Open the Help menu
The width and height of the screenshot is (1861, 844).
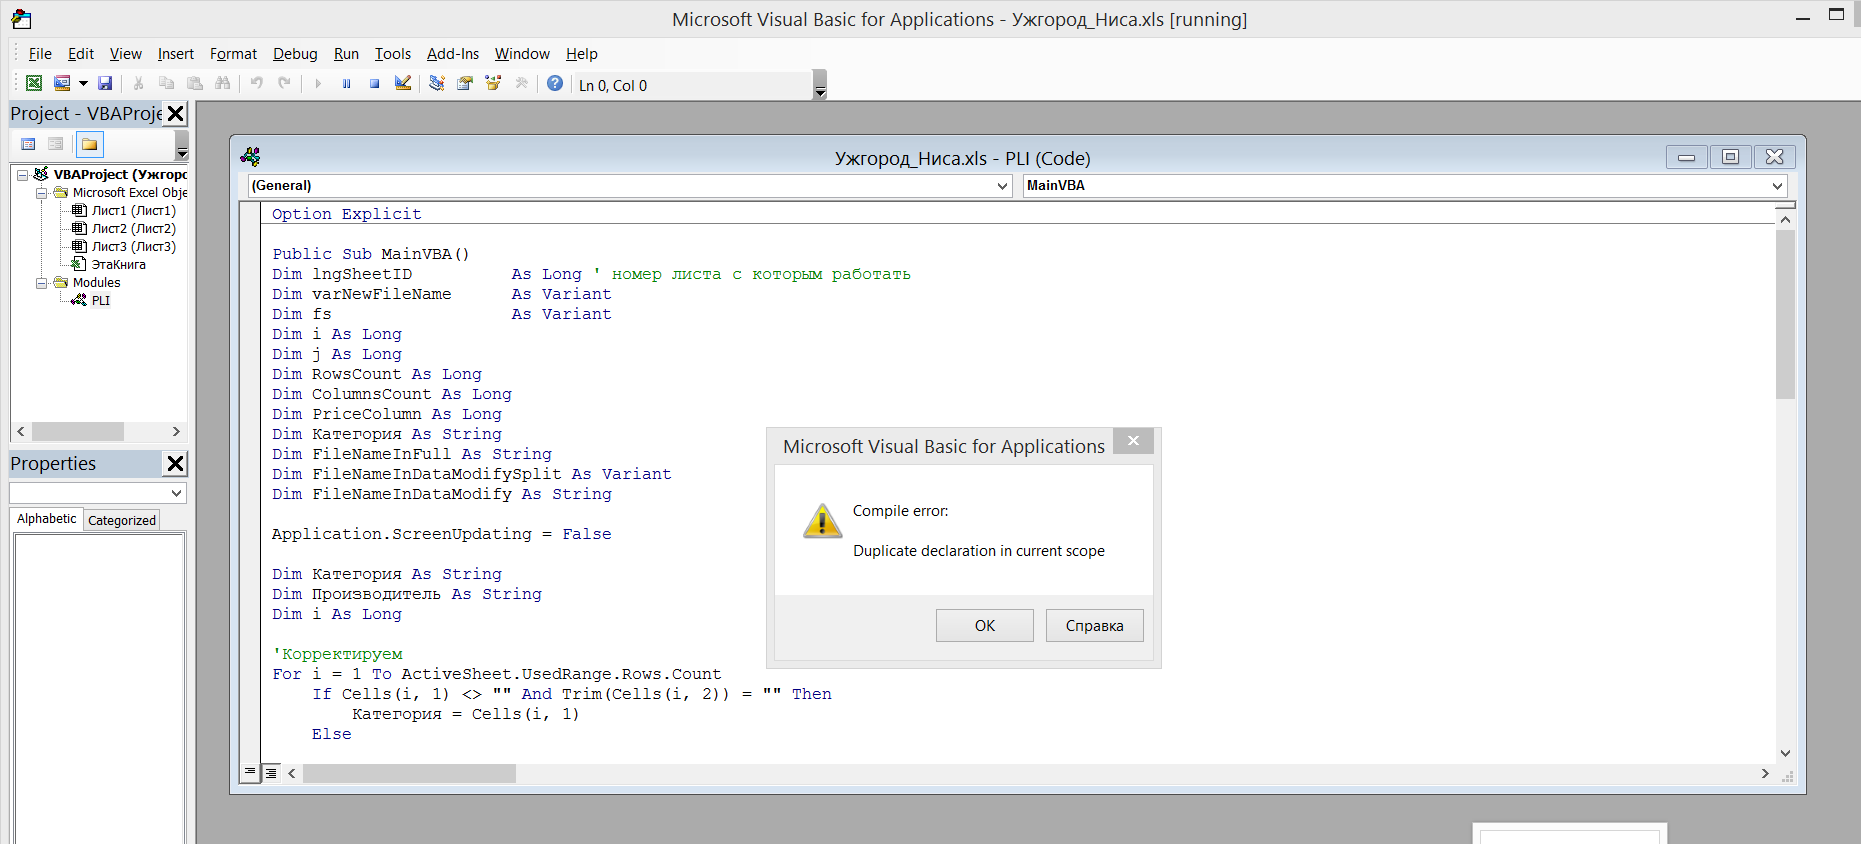582,54
